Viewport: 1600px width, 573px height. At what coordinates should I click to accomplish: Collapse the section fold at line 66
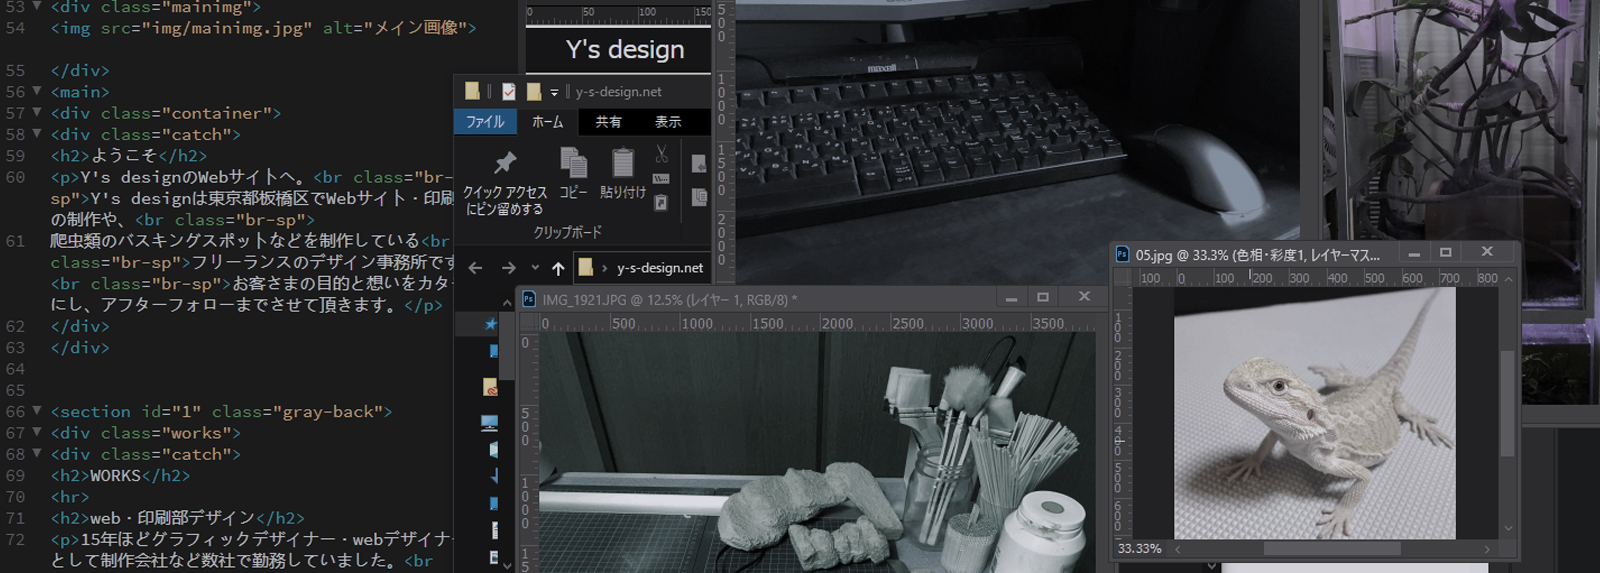[x=37, y=411]
